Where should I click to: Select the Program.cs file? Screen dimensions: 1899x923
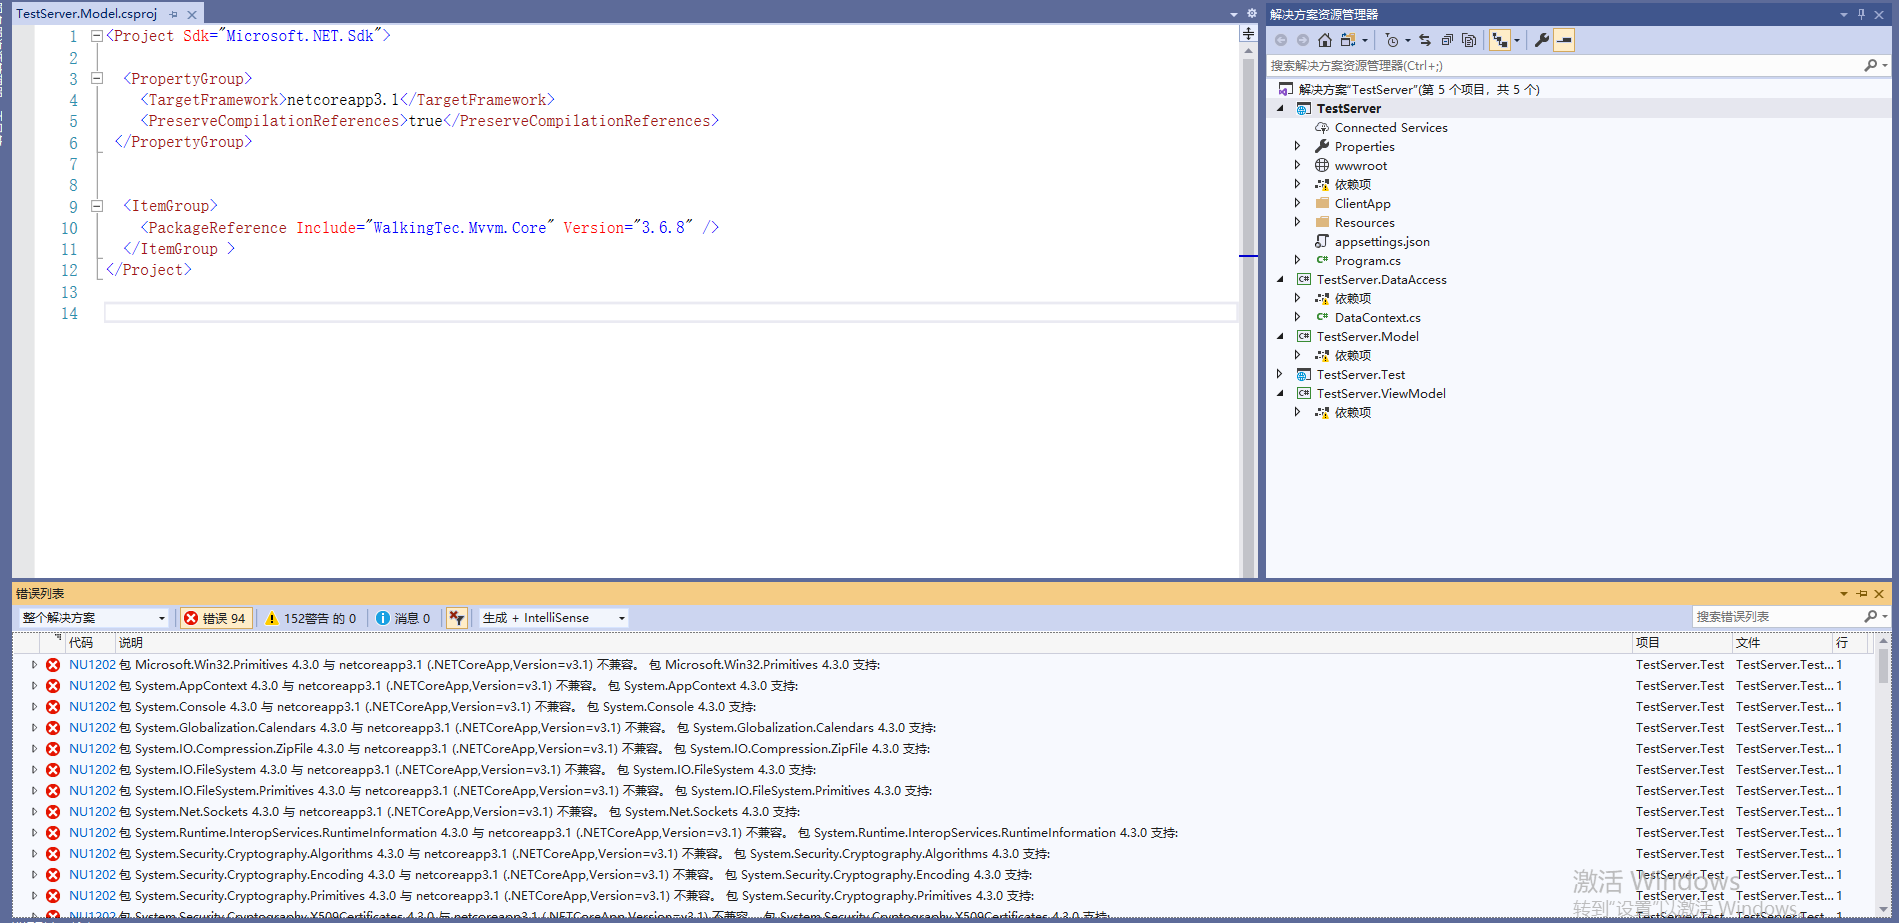pos(1366,260)
